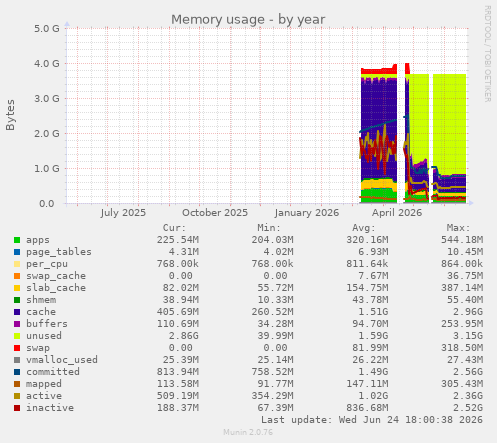Click the 'swap' legend label

tap(38, 348)
